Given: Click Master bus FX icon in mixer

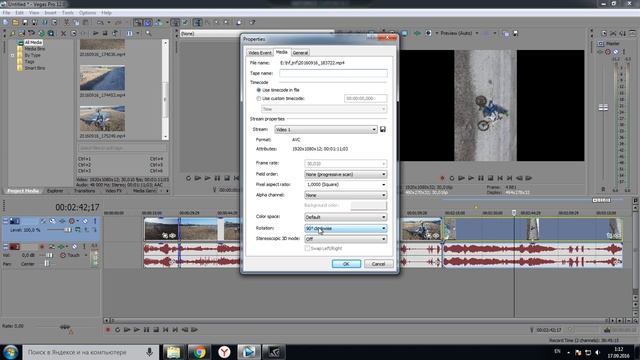Looking at the screenshot, I should coord(600,52).
